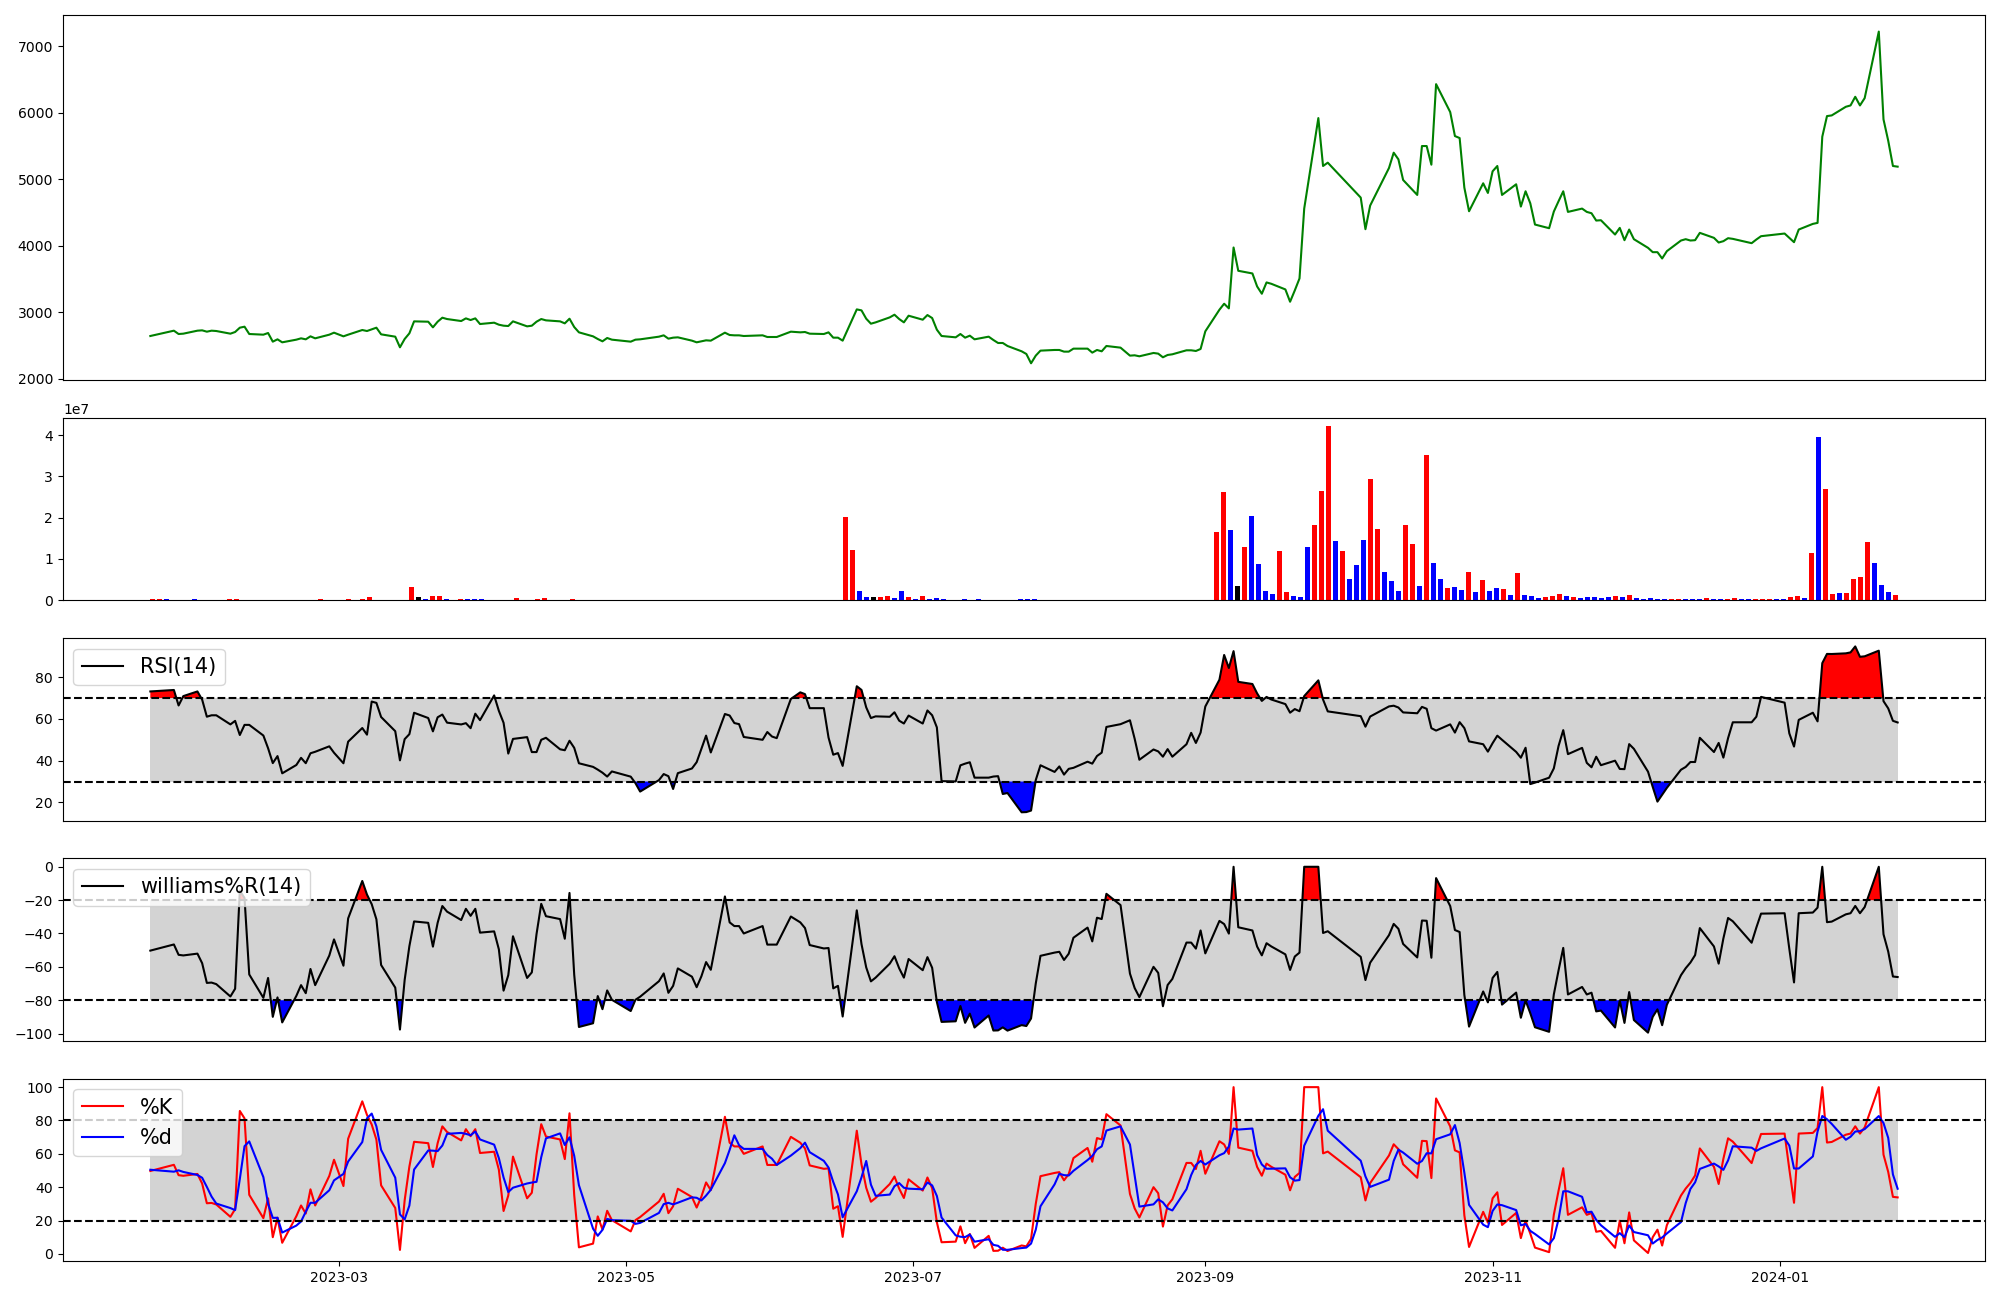Click the 2000 price axis tick label
Image resolution: width=2000 pixels, height=1300 pixels.
pos(37,379)
